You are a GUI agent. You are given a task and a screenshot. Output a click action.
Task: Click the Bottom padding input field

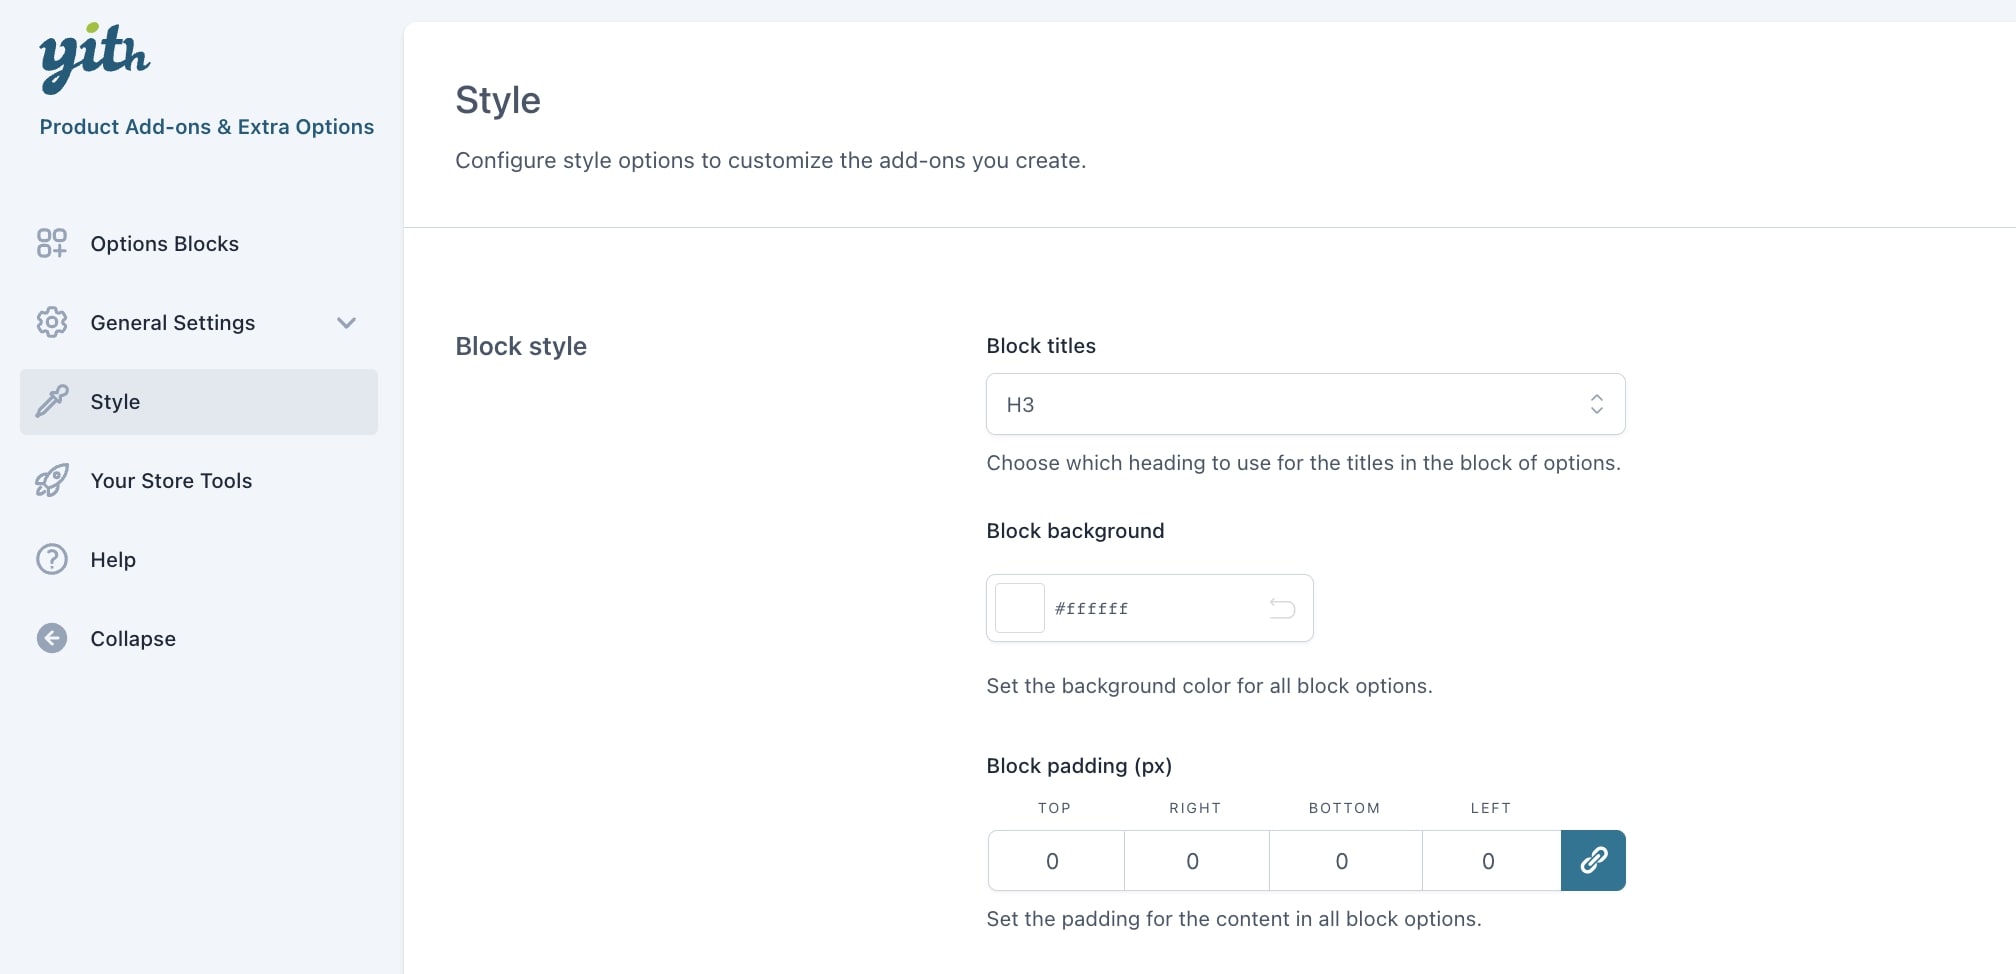[x=1345, y=860]
